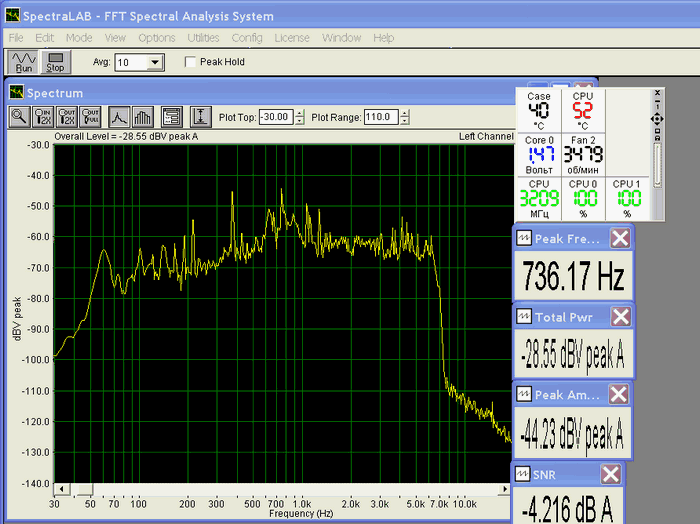This screenshot has width=700, height=524.
Task: Close the Peak Frequency readout window
Action: (620, 238)
